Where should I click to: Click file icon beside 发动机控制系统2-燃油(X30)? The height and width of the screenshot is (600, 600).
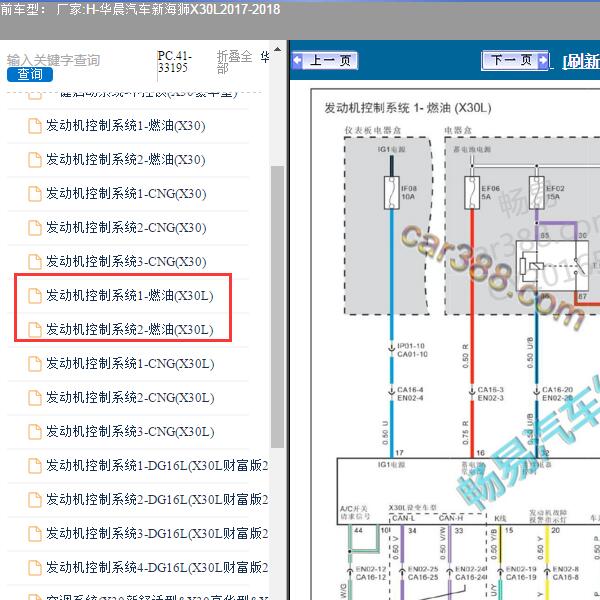click(35, 160)
